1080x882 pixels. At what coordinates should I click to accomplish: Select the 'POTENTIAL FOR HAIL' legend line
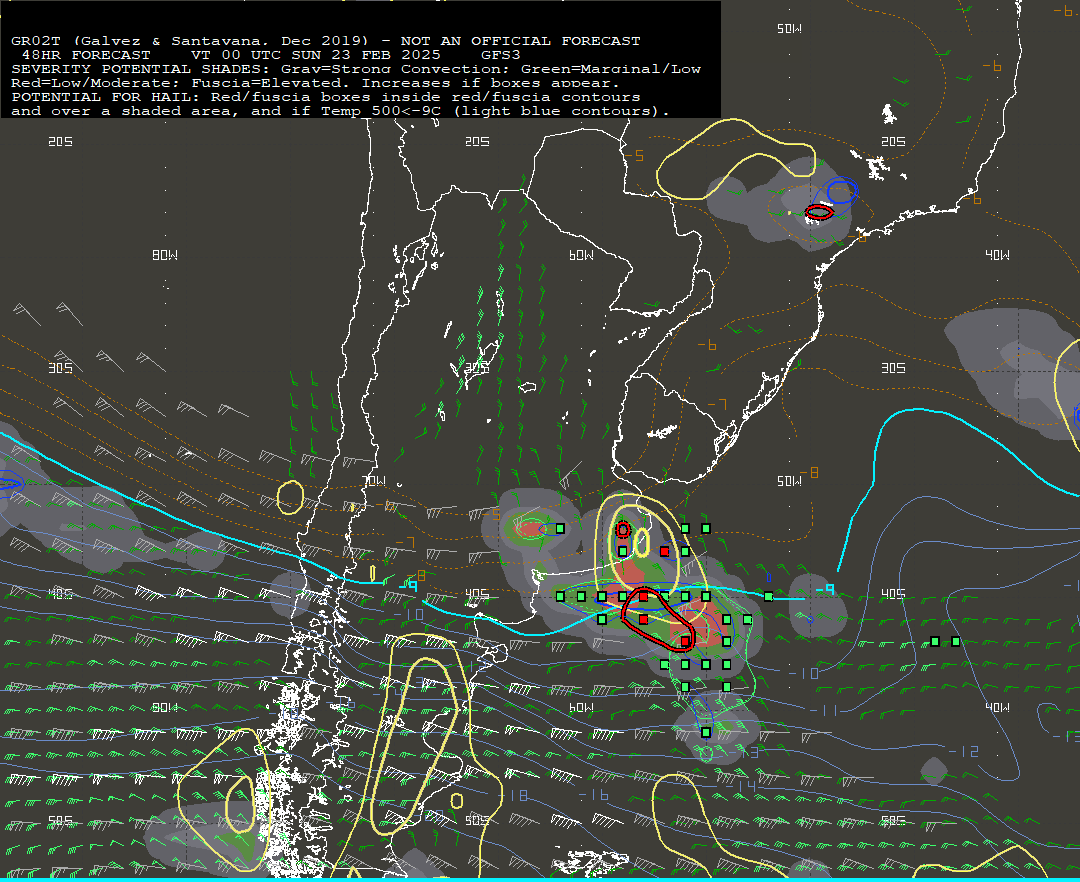pyautogui.click(x=325, y=96)
